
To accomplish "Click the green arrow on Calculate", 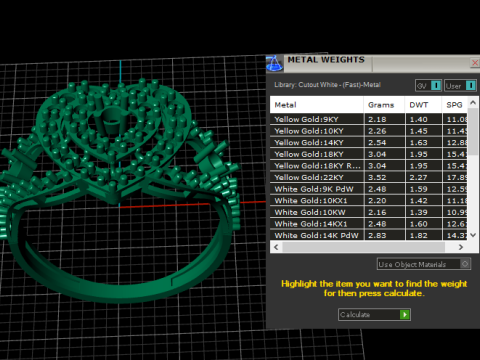I will pos(404,315).
